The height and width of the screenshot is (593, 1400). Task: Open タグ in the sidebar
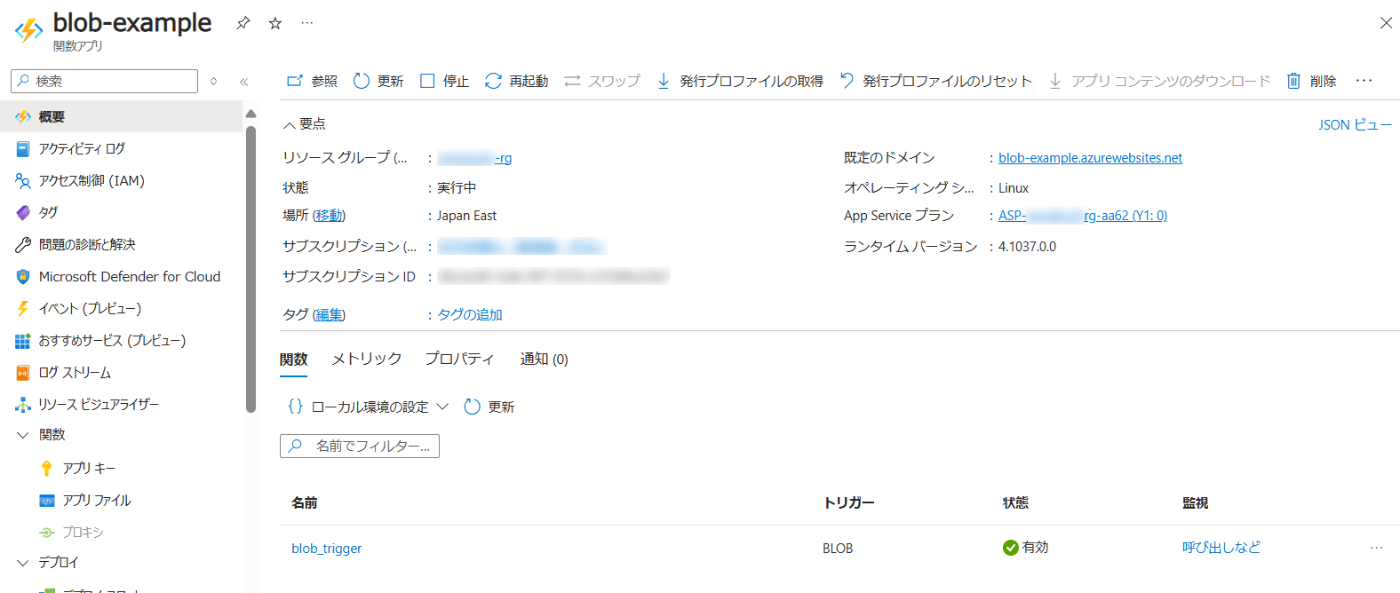click(x=121, y=213)
